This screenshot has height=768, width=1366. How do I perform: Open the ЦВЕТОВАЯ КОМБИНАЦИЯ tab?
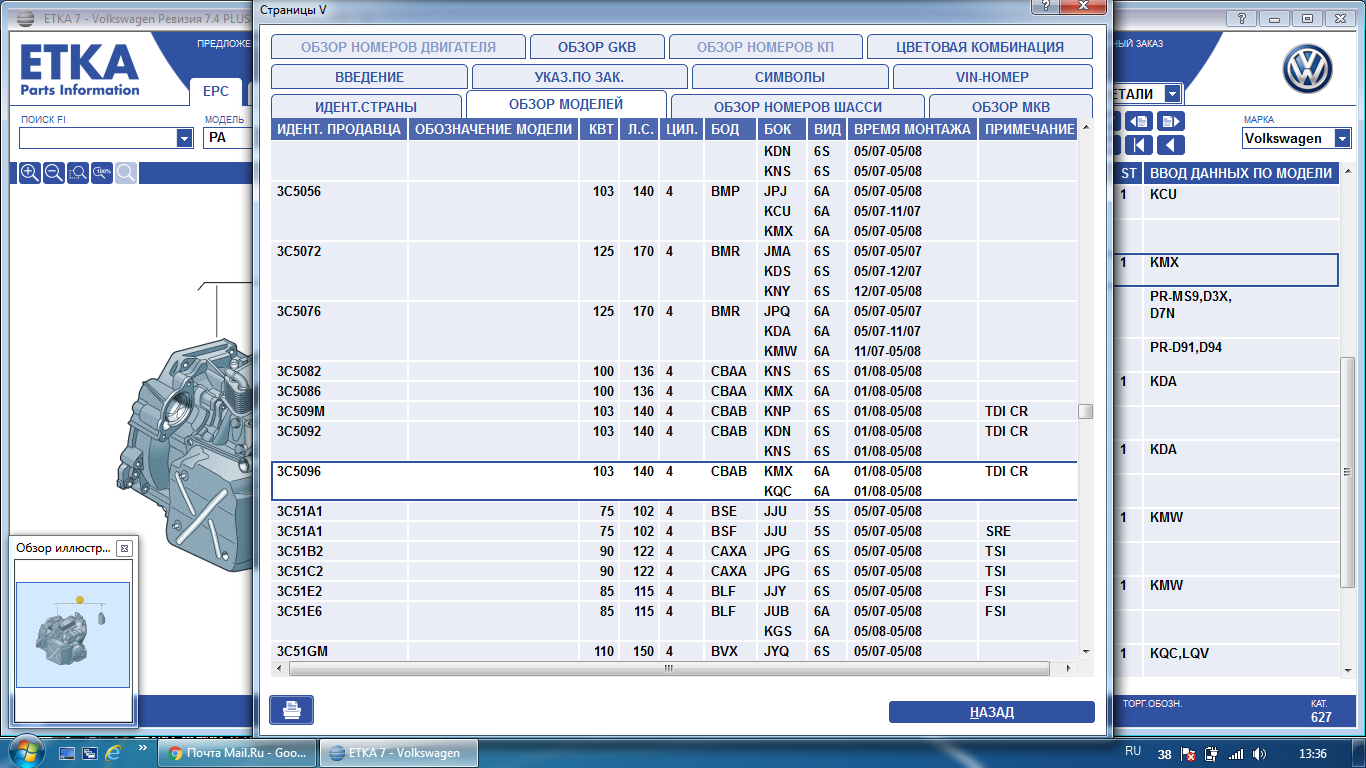[x=979, y=47]
